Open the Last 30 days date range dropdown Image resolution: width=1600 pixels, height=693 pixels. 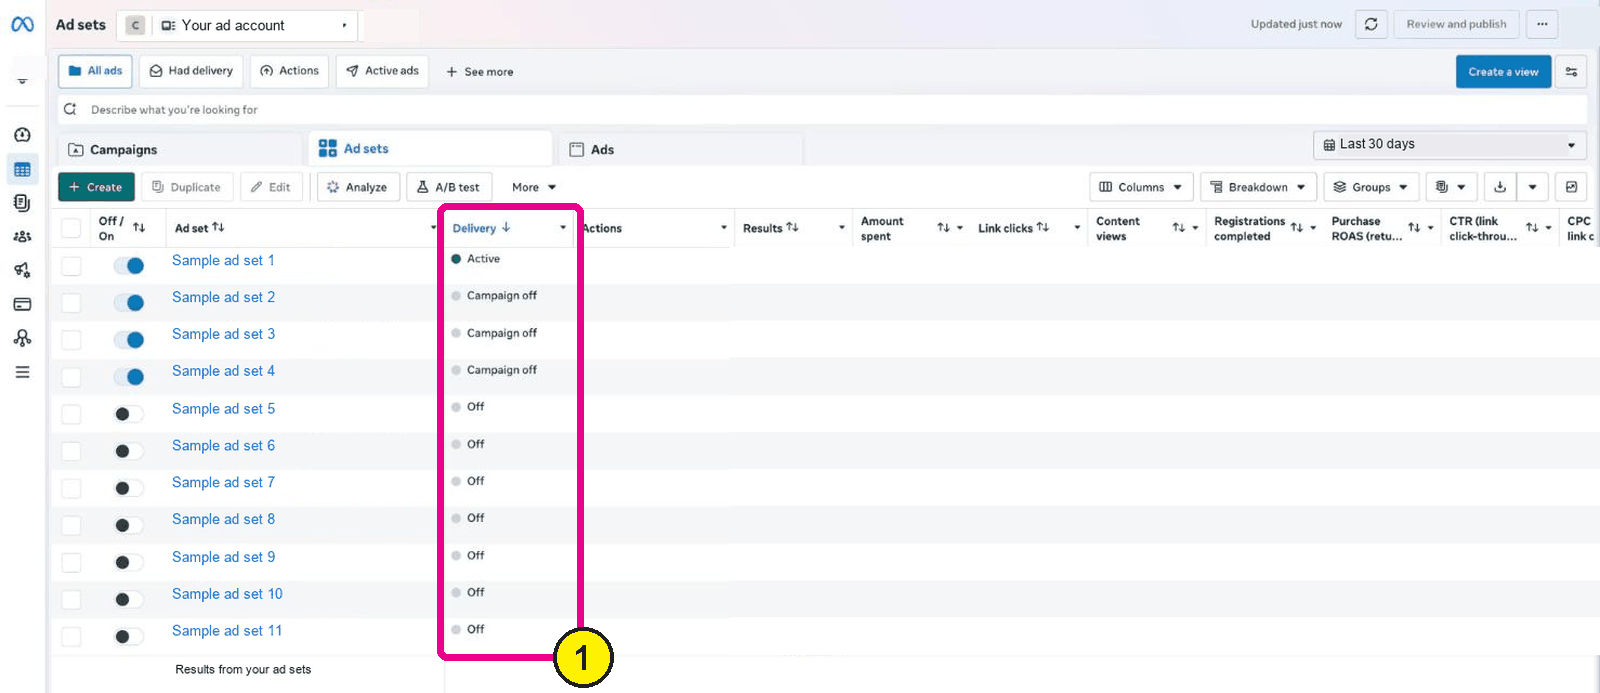click(x=1450, y=145)
